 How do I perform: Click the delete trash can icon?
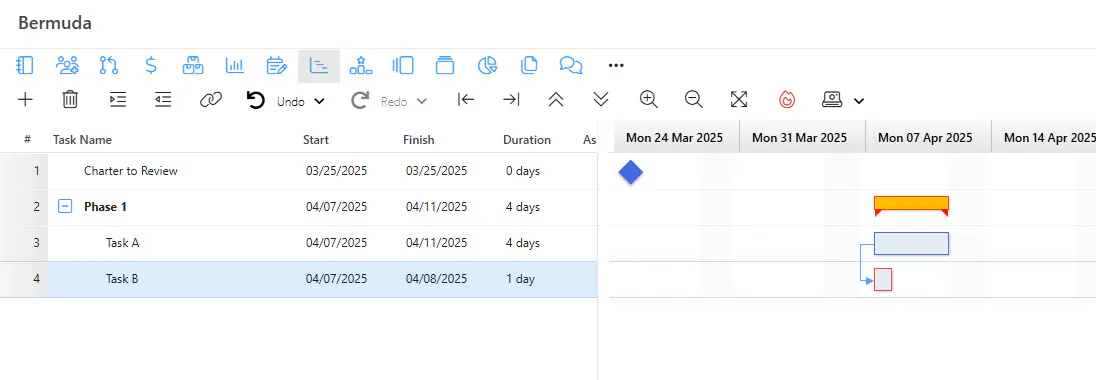pyautogui.click(x=70, y=100)
